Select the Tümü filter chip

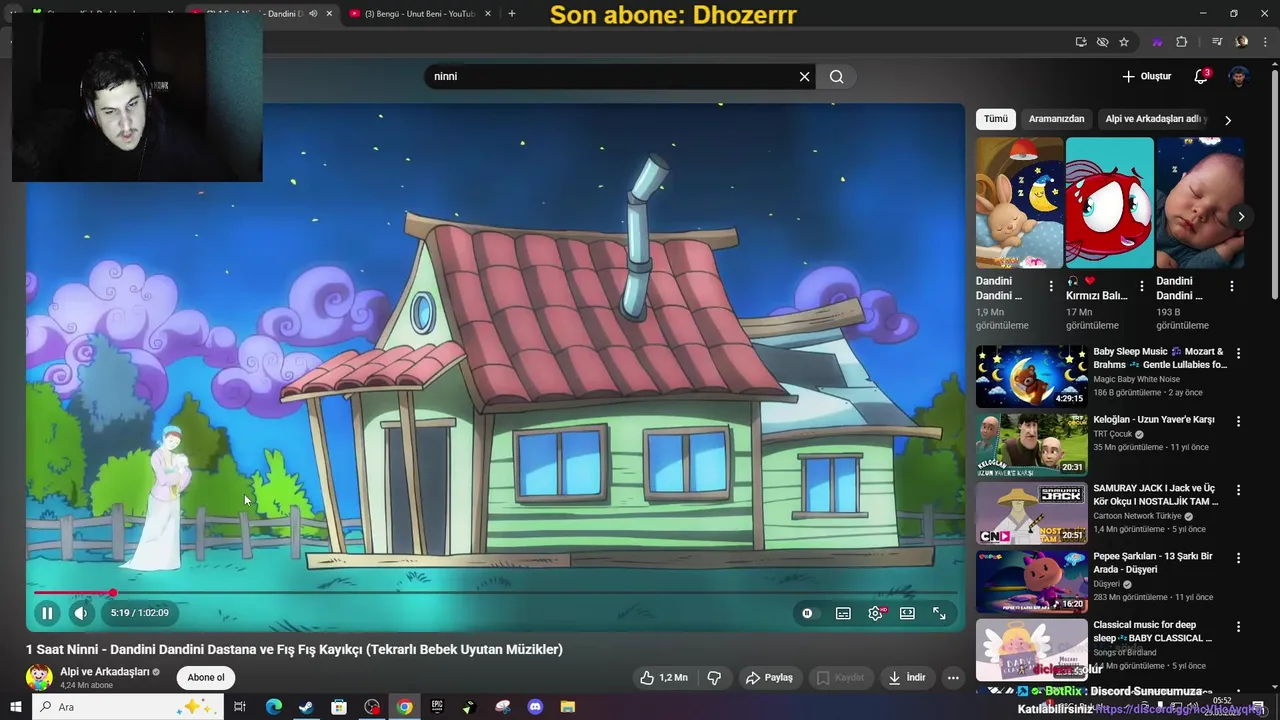click(x=996, y=118)
